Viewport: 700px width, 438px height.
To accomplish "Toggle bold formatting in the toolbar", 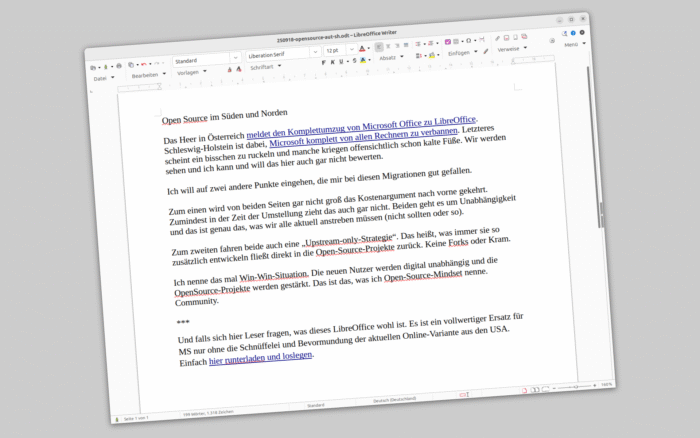I will pyautogui.click(x=323, y=63).
